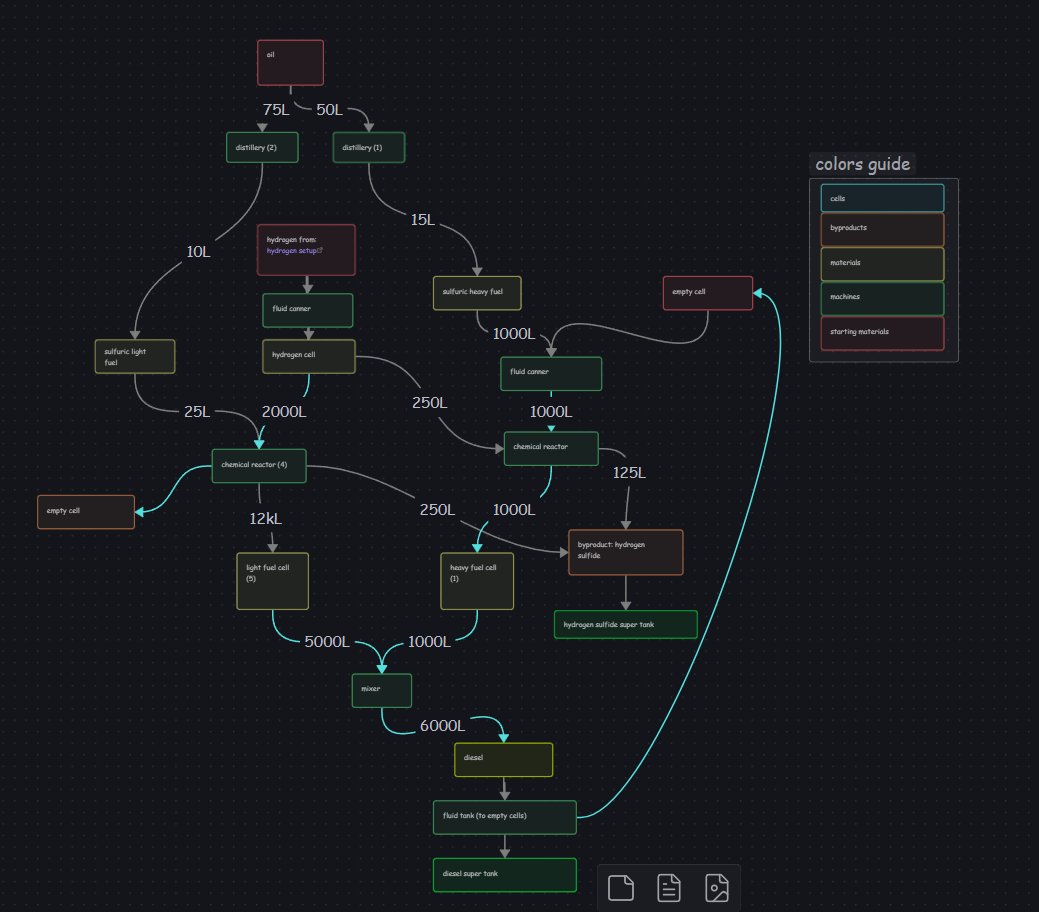Select the sulfuric light fuel card

tap(135, 357)
